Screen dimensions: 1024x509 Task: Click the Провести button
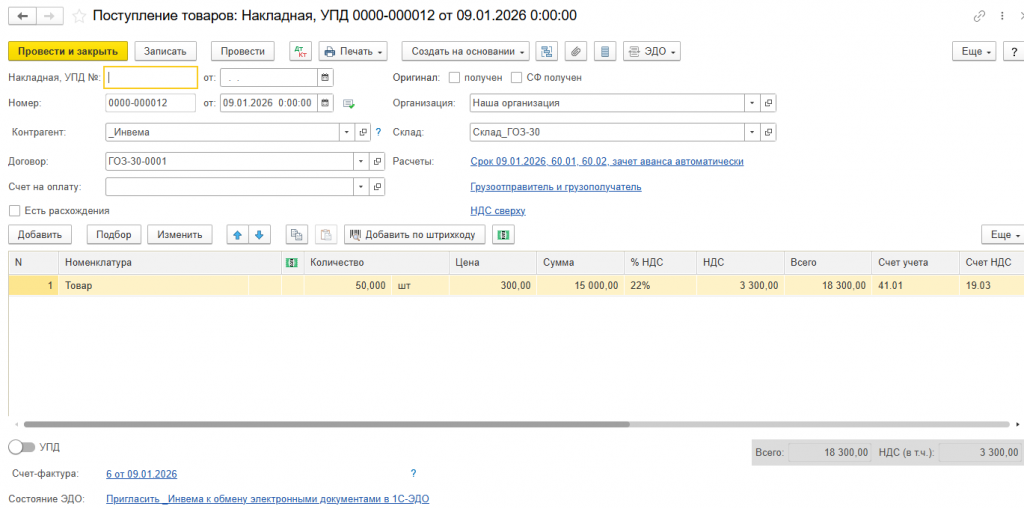click(x=242, y=51)
